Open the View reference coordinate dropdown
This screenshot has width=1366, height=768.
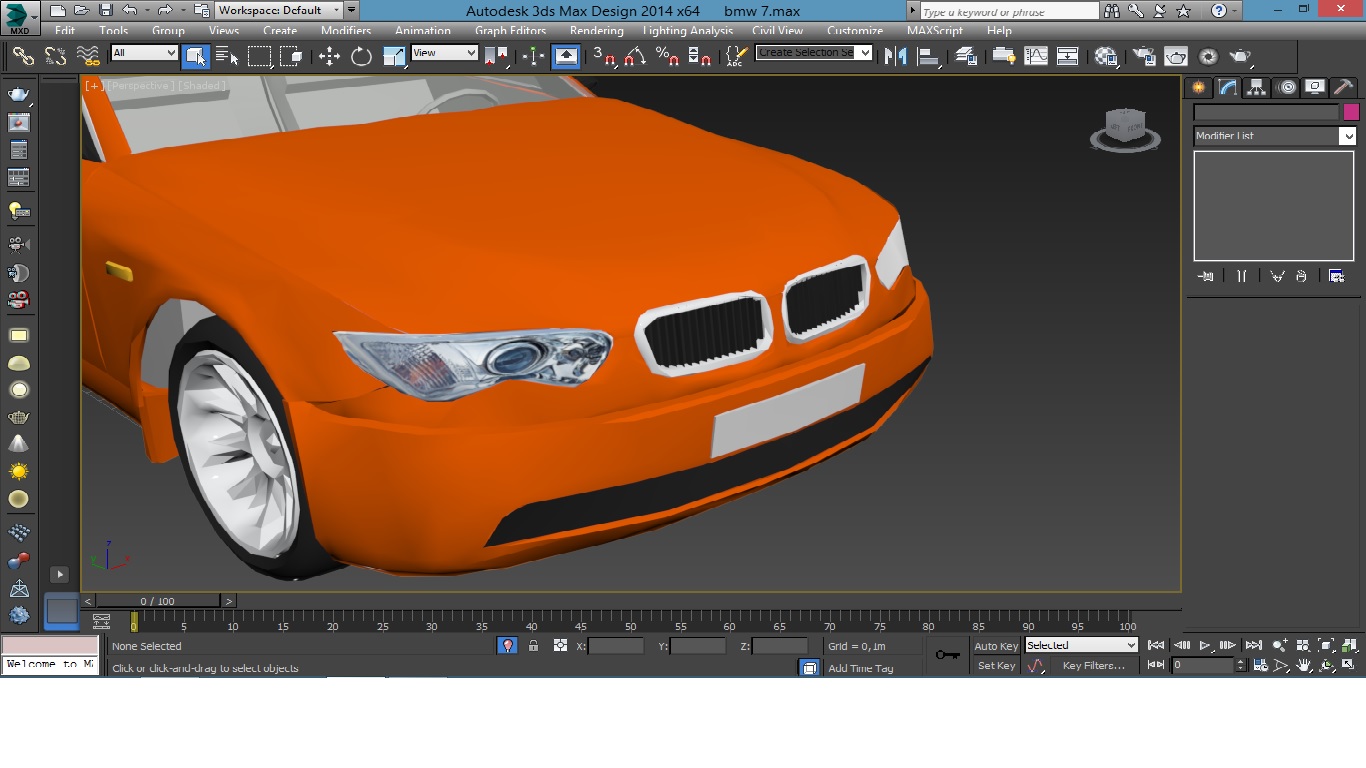pyautogui.click(x=445, y=53)
